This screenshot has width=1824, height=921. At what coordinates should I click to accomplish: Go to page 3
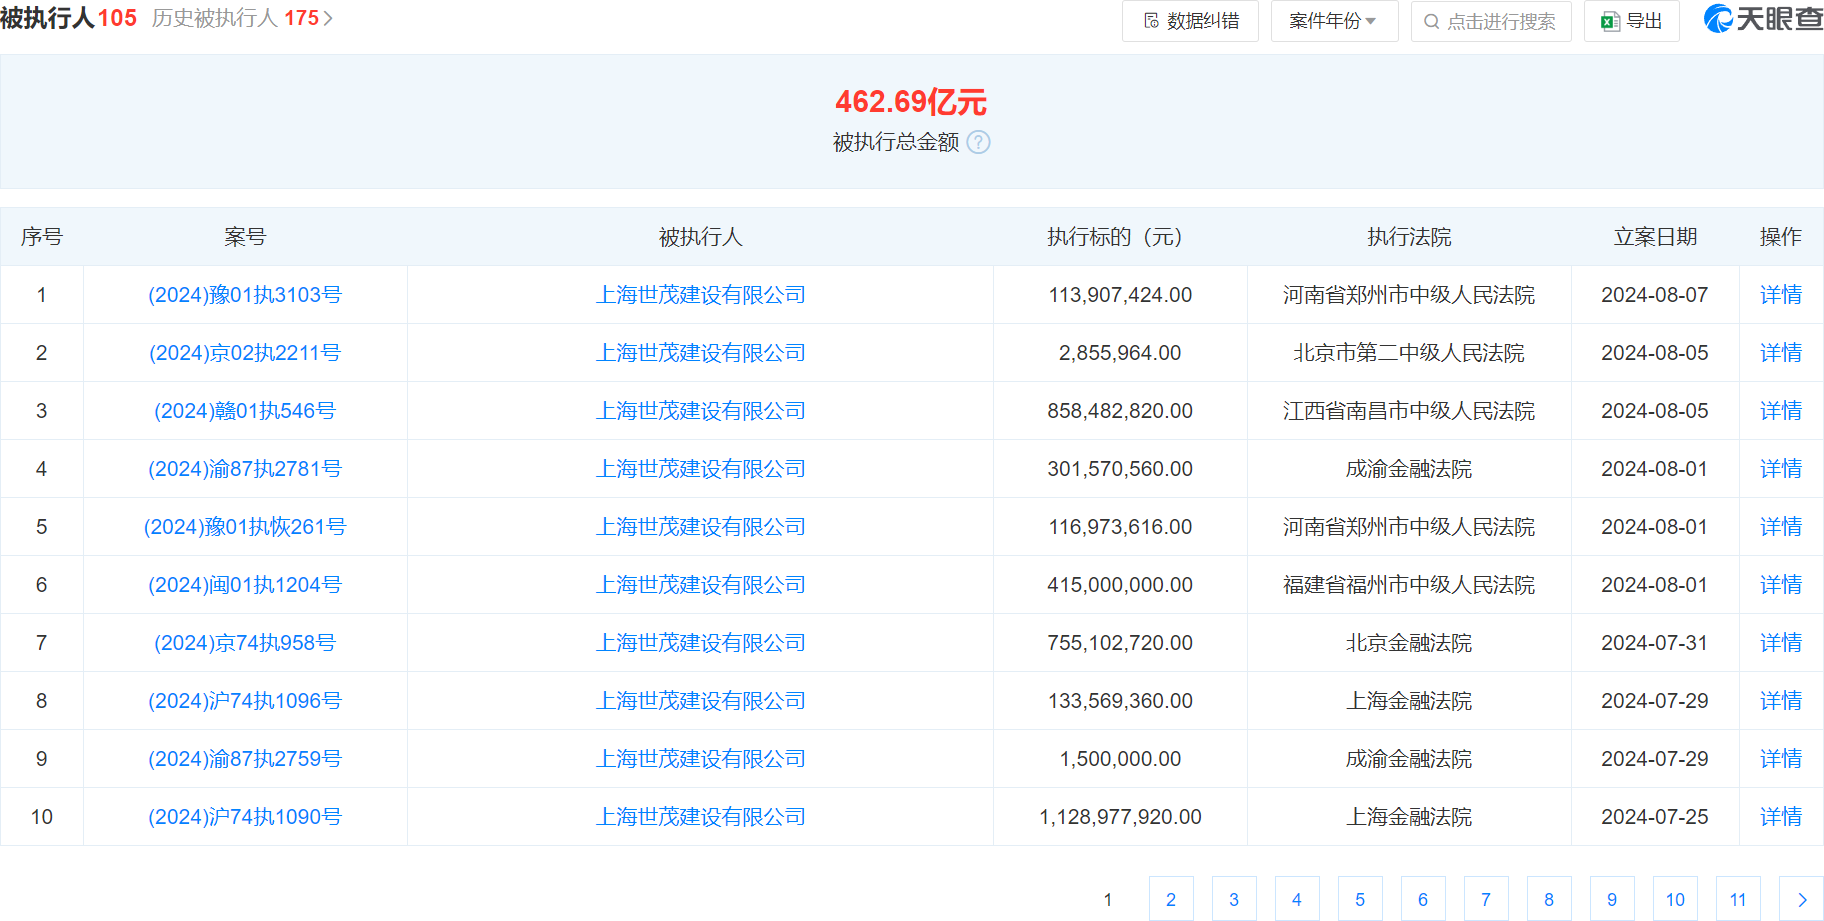click(1234, 899)
